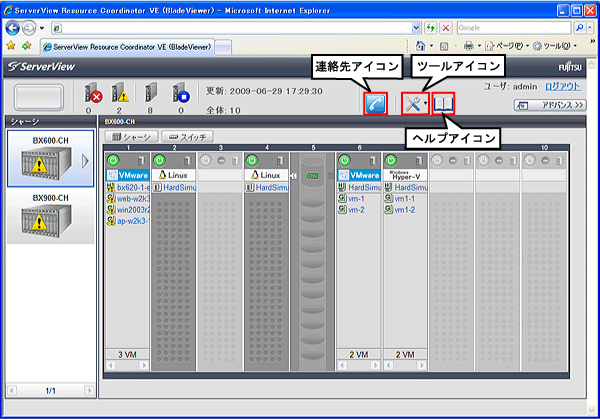This screenshot has height=419, width=600.
Task: Click the Windows Hyper-V label
Action: click(405, 175)
